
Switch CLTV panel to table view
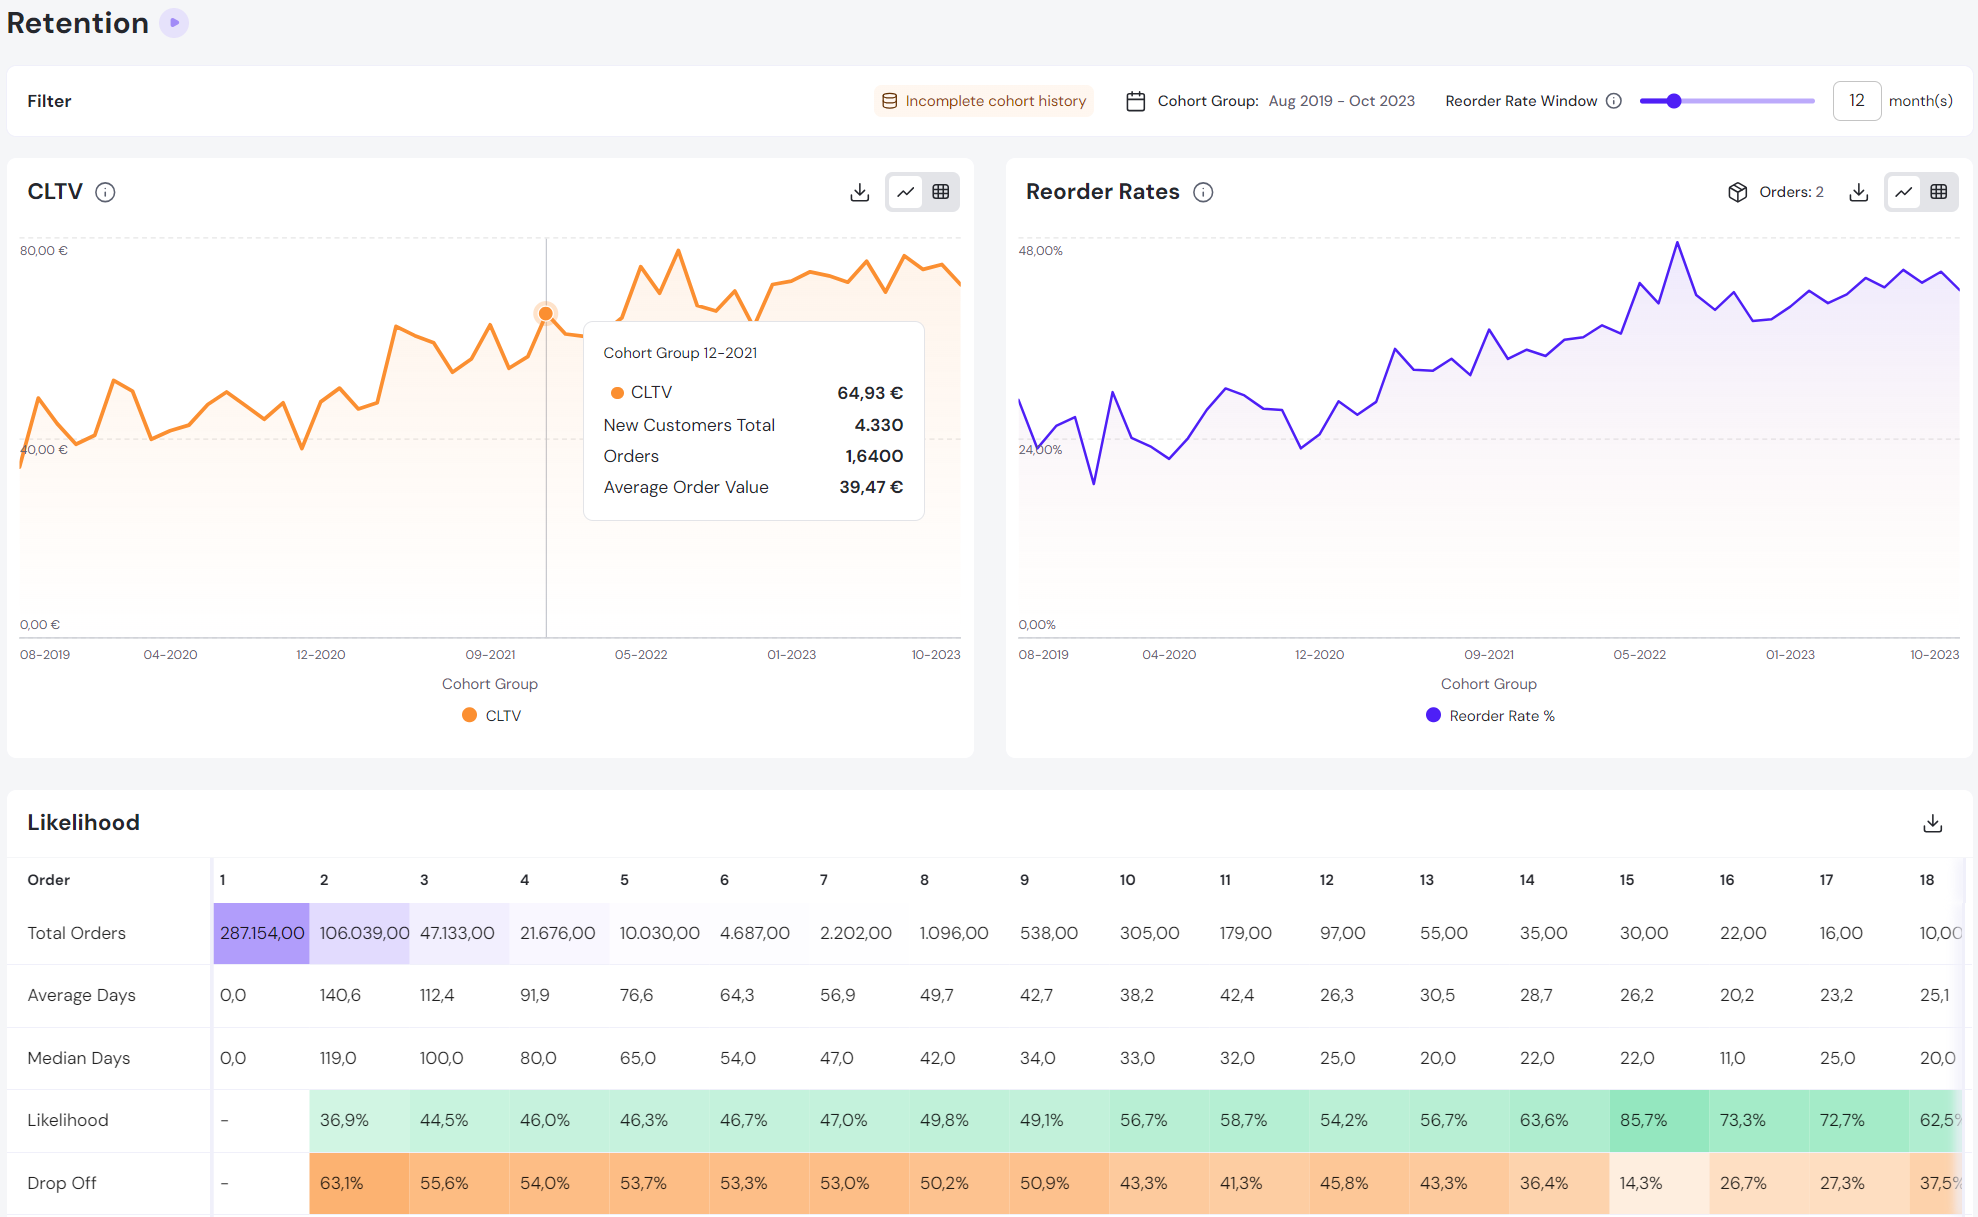pyautogui.click(x=940, y=192)
